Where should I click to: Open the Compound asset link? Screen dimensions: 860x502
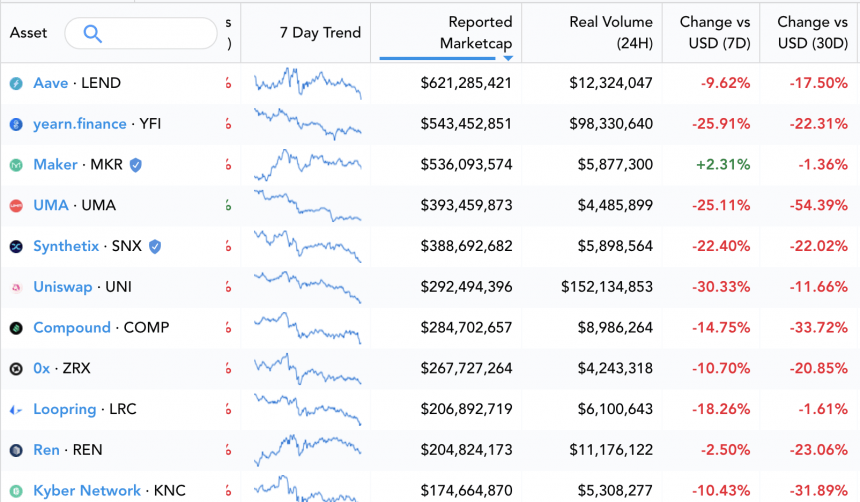72,328
